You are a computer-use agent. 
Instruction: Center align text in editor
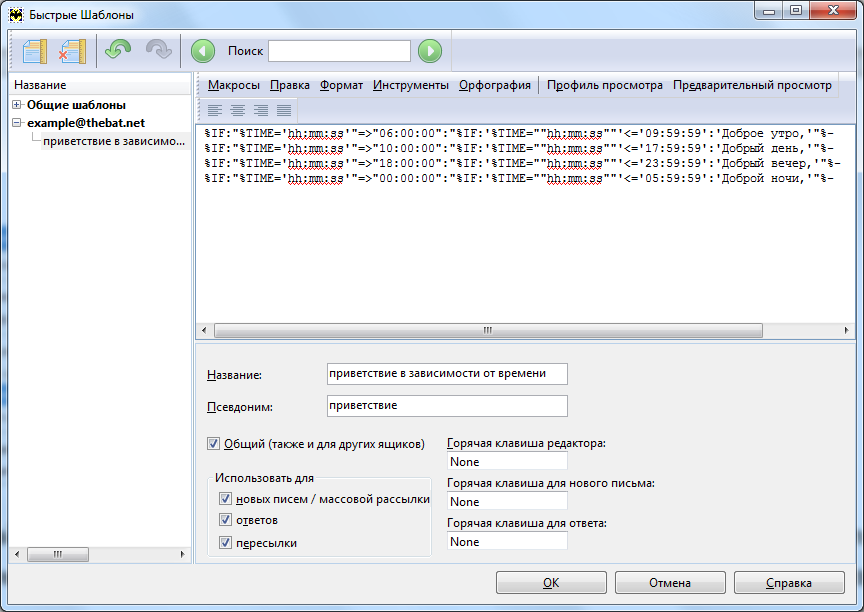click(238, 110)
